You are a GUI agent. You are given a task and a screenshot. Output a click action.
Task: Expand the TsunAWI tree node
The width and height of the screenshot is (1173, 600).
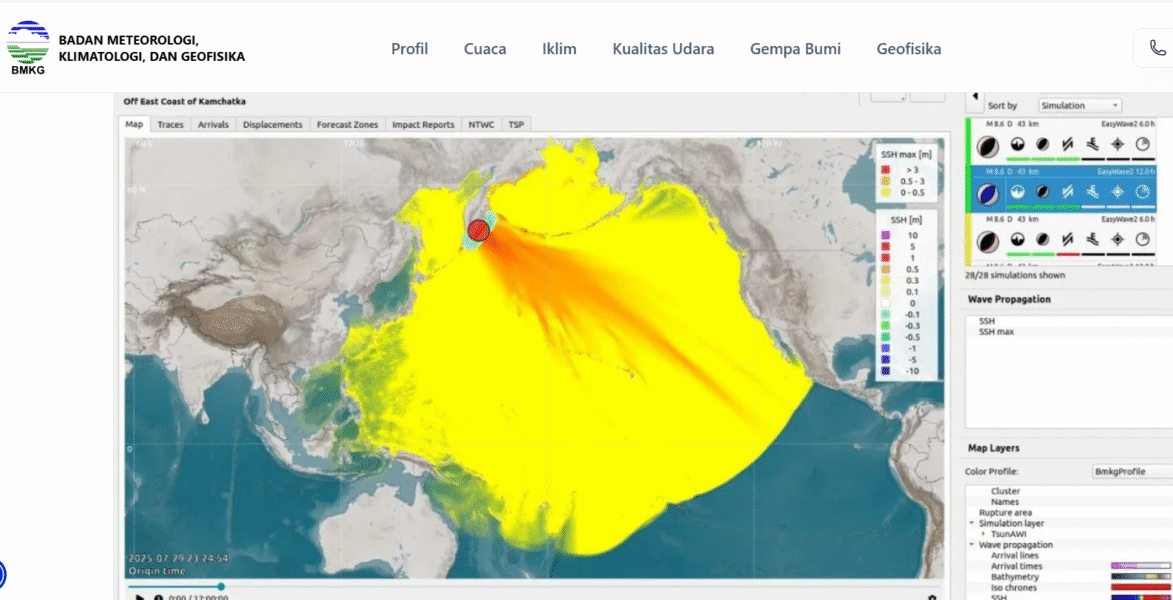tap(983, 534)
